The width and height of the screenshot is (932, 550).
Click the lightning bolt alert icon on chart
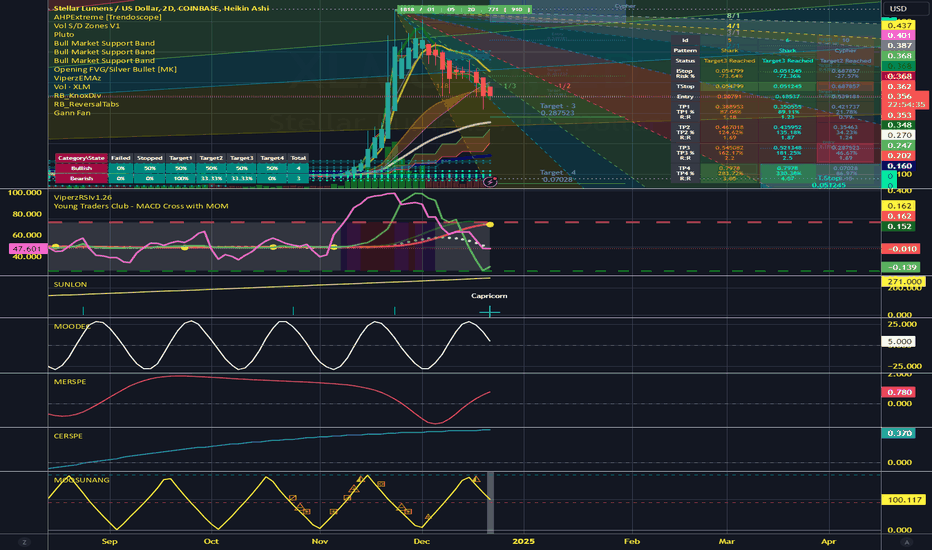pyautogui.click(x=490, y=182)
